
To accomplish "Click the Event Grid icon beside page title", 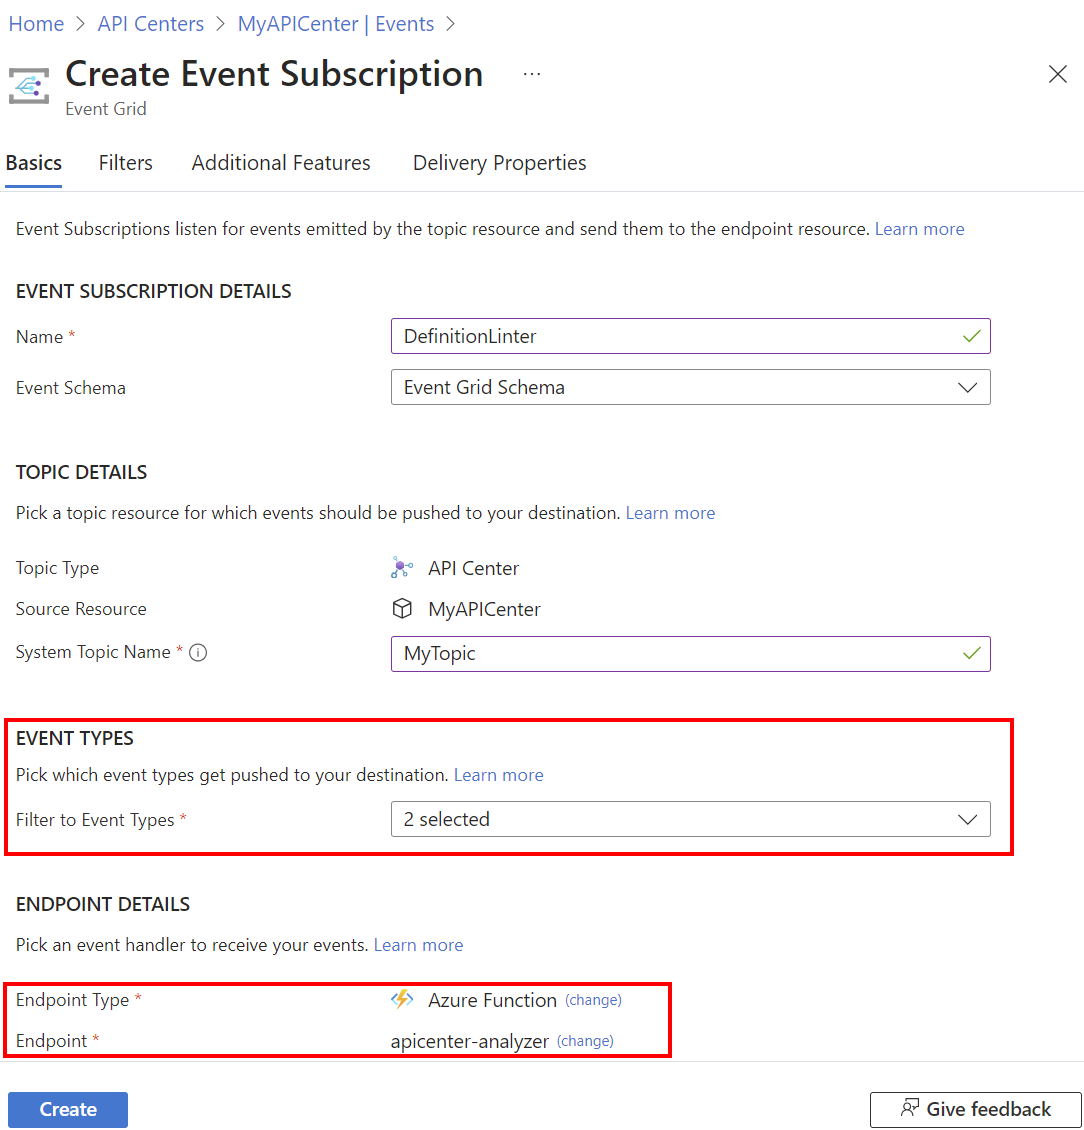I will pos(30,85).
